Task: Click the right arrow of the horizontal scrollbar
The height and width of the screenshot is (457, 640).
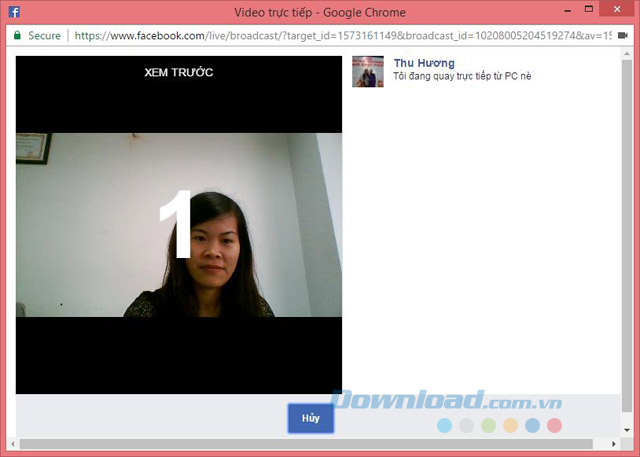Action: [x=613, y=443]
